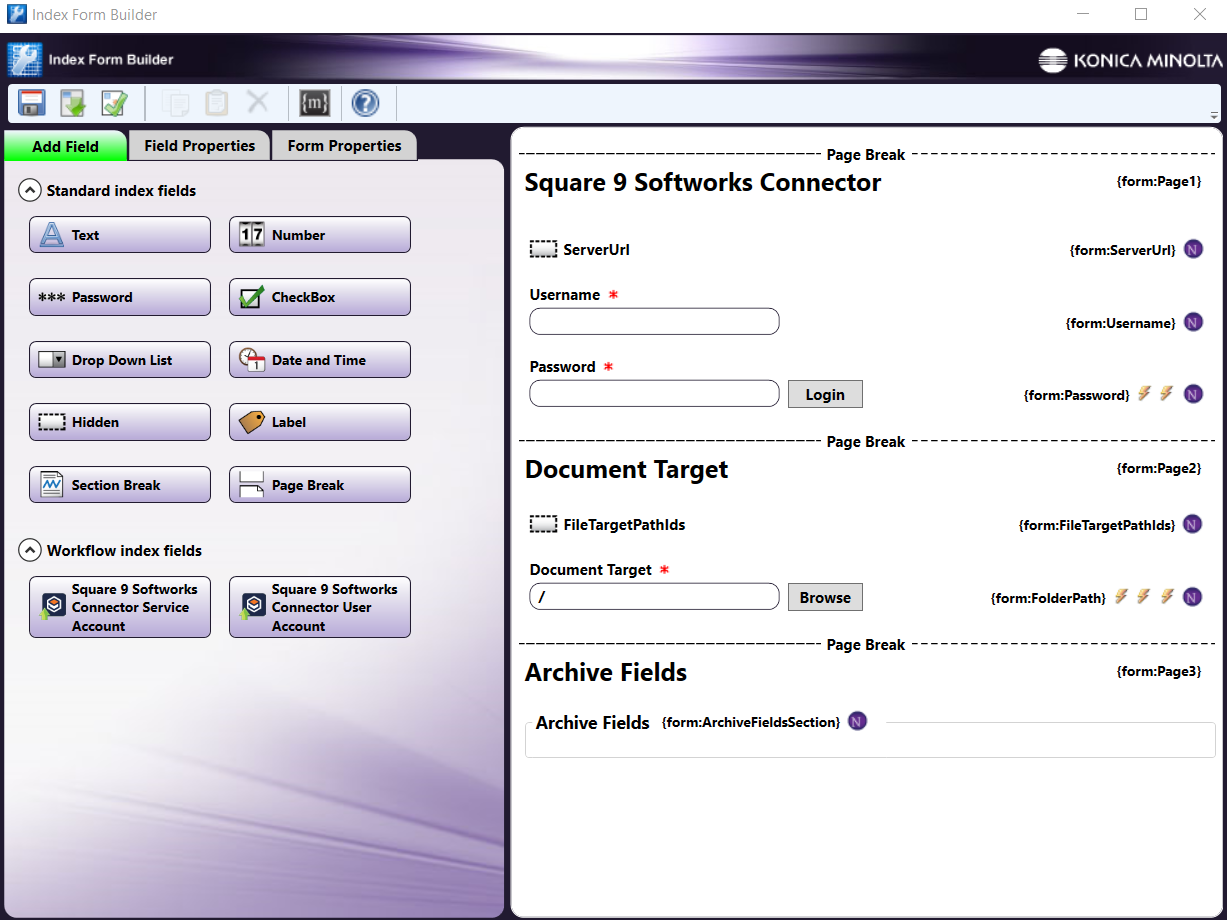The width and height of the screenshot is (1227, 920).
Task: Click the Document Target path input box
Action: 654,597
